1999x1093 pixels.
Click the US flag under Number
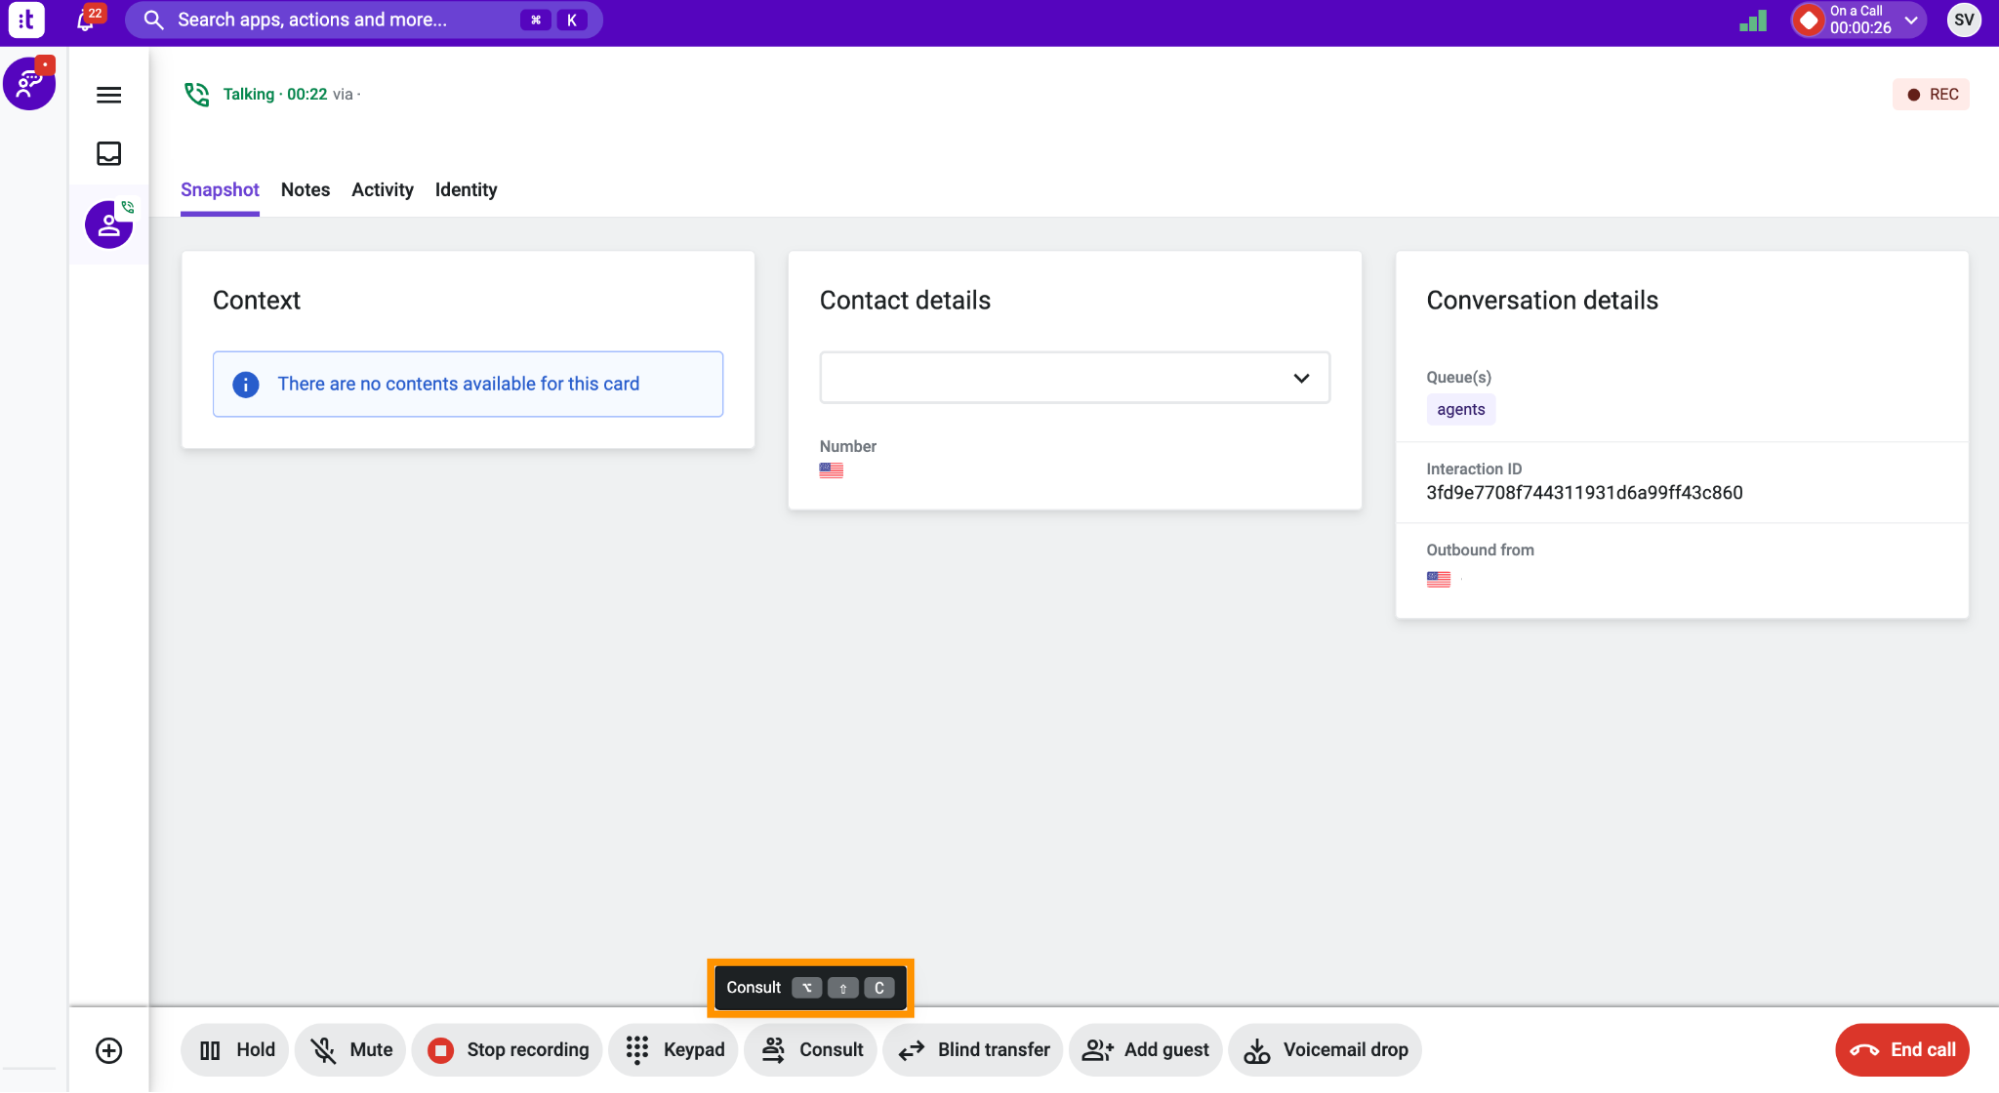coord(831,470)
